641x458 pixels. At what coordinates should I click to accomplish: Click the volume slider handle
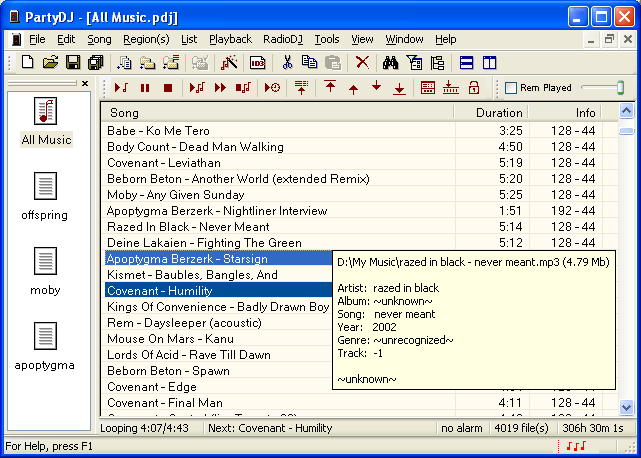[x=621, y=88]
